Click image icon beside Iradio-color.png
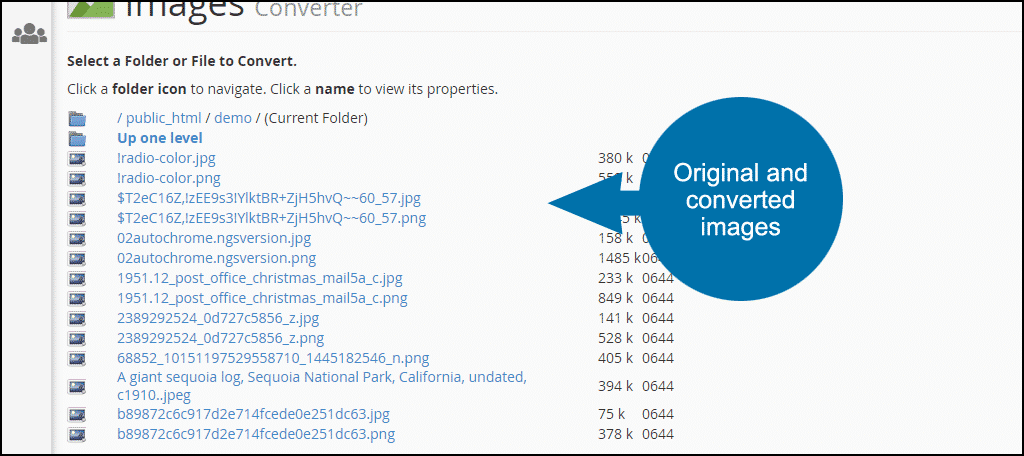 point(77,178)
